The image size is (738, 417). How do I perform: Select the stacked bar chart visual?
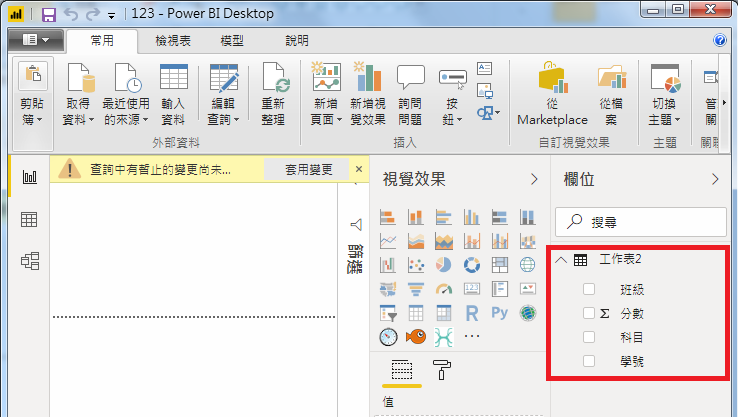coord(388,217)
